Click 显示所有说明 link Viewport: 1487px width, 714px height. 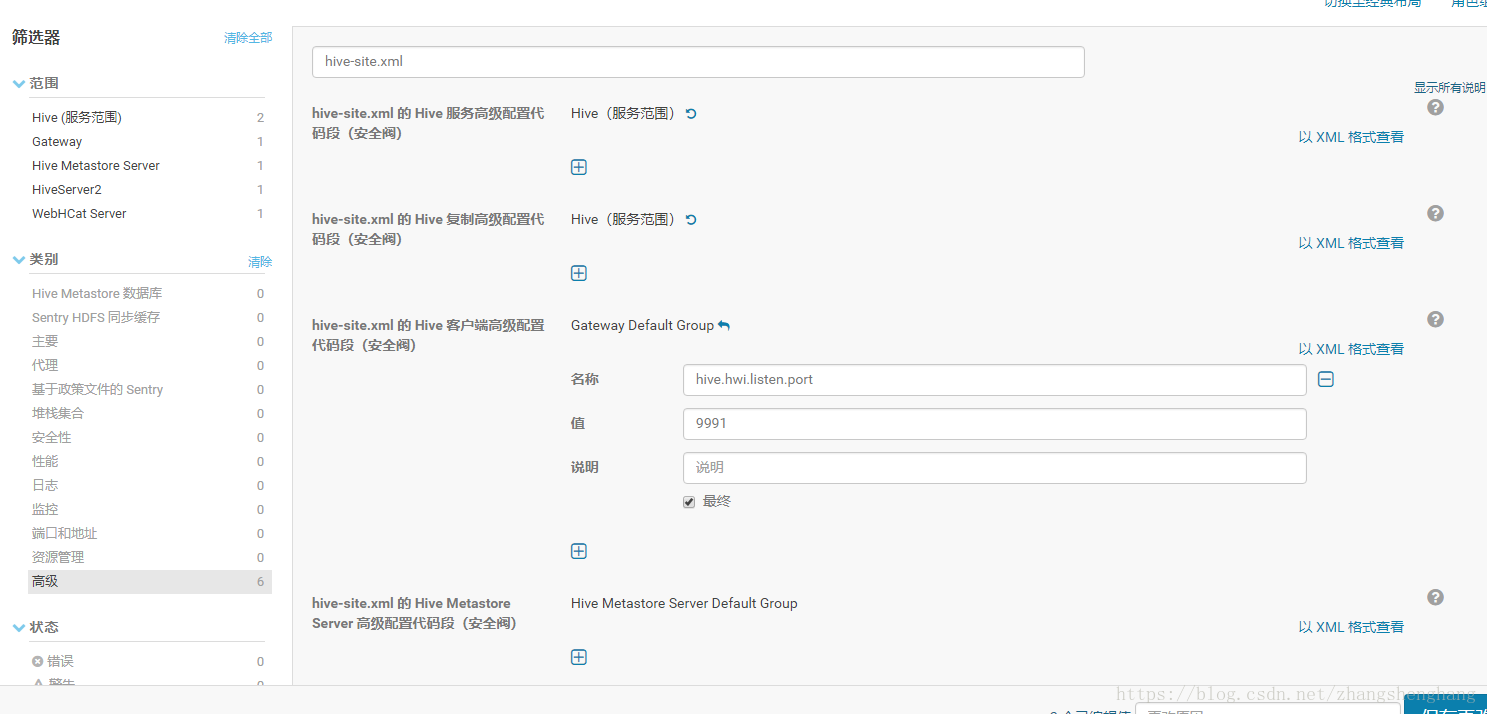click(1449, 88)
